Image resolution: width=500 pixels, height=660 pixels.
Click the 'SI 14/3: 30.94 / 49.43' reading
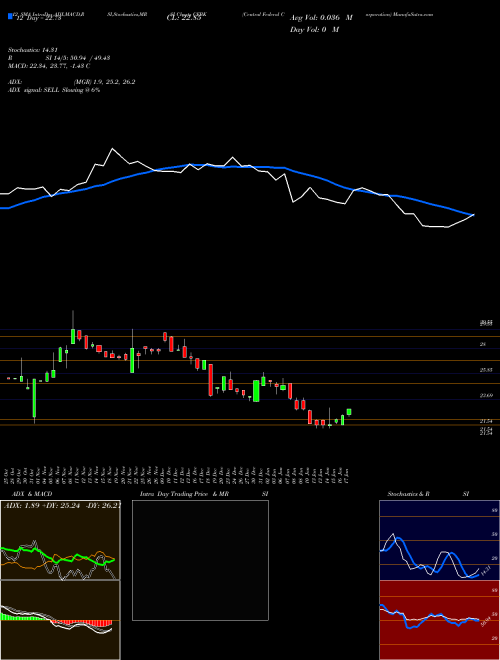coord(78,58)
